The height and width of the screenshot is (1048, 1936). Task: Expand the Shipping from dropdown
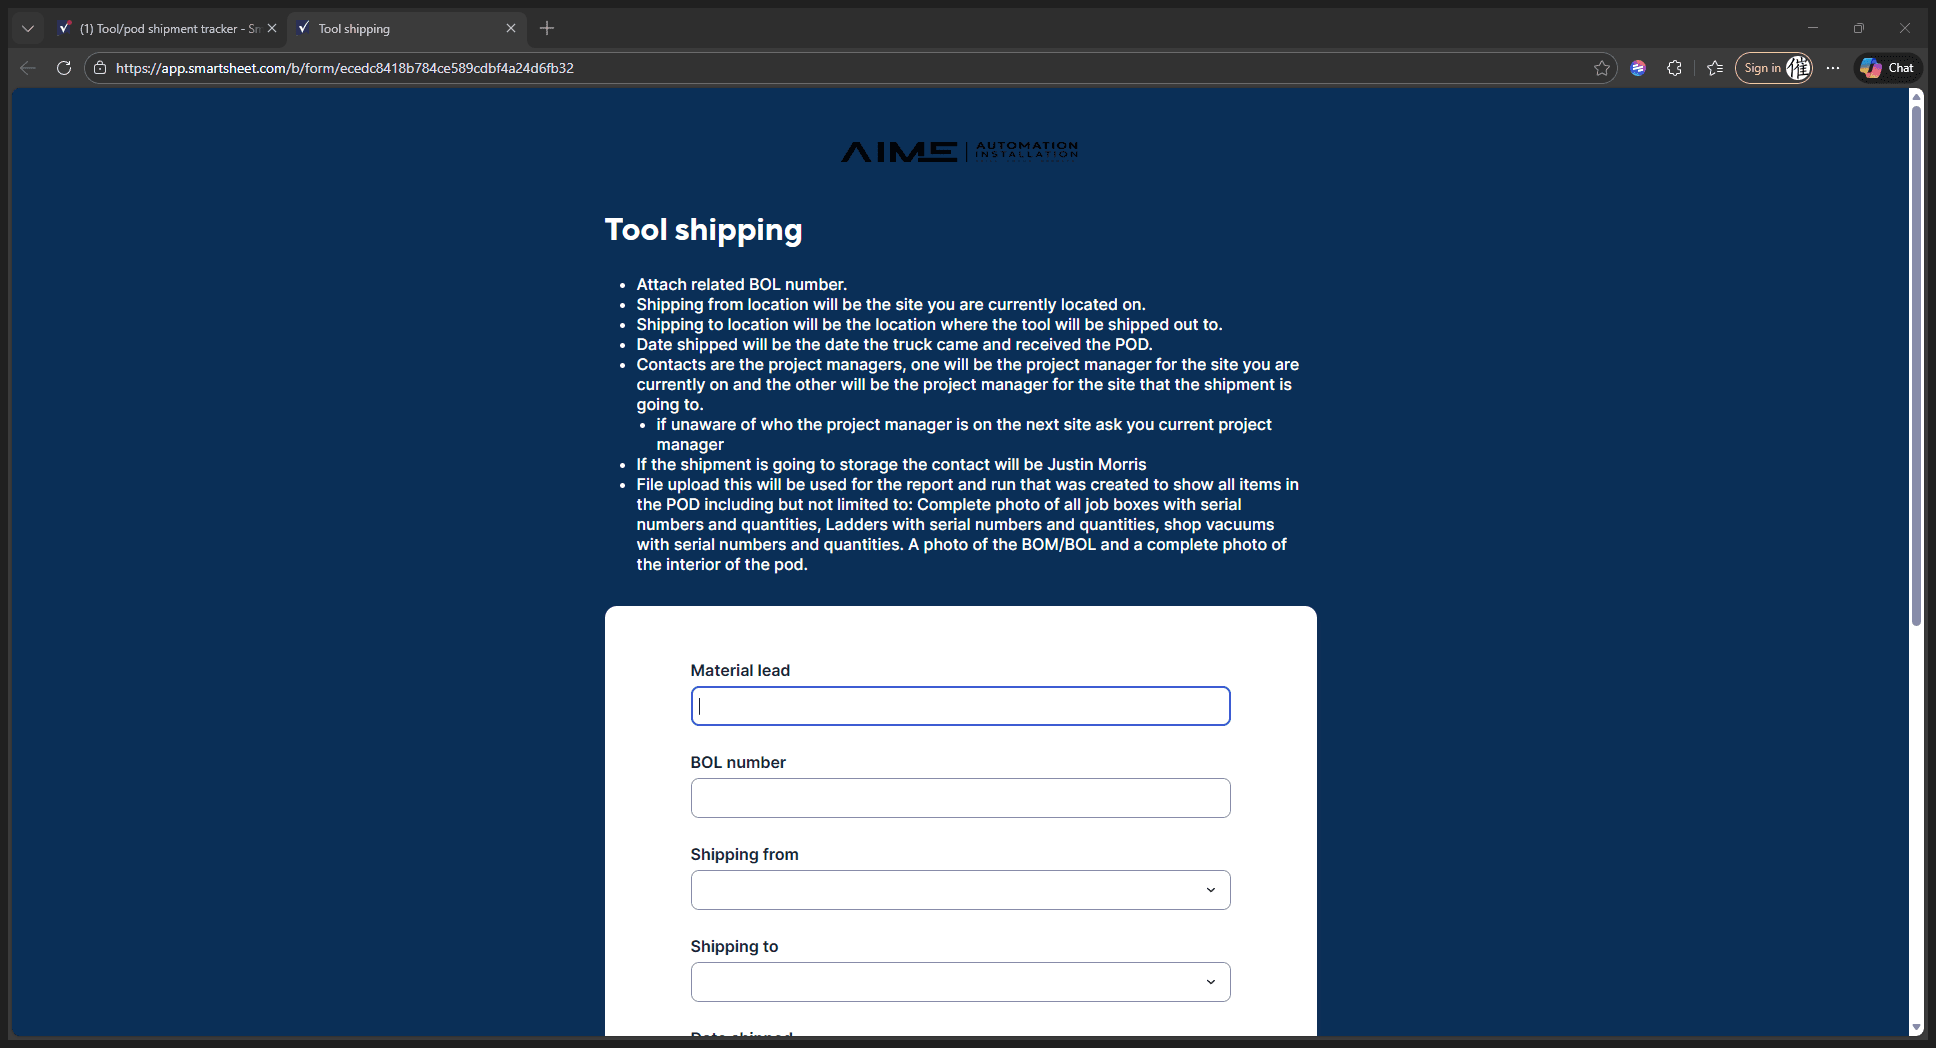point(960,890)
